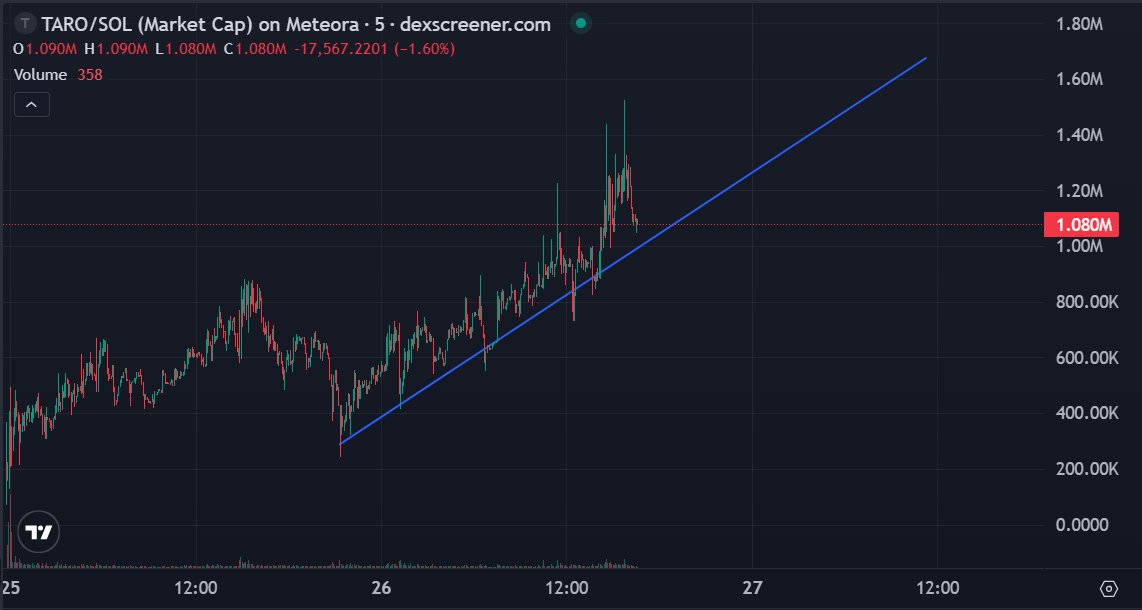Click the 800.00K price axis label
Viewport: 1142px width, 610px height.
pyautogui.click(x=1087, y=301)
